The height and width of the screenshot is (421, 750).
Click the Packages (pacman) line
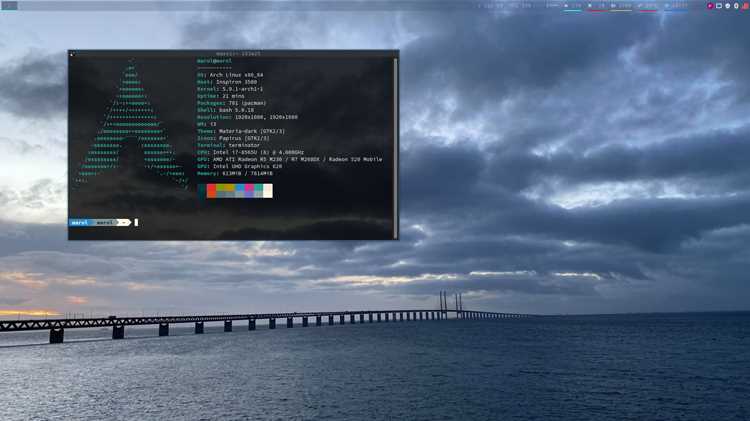tap(232, 103)
